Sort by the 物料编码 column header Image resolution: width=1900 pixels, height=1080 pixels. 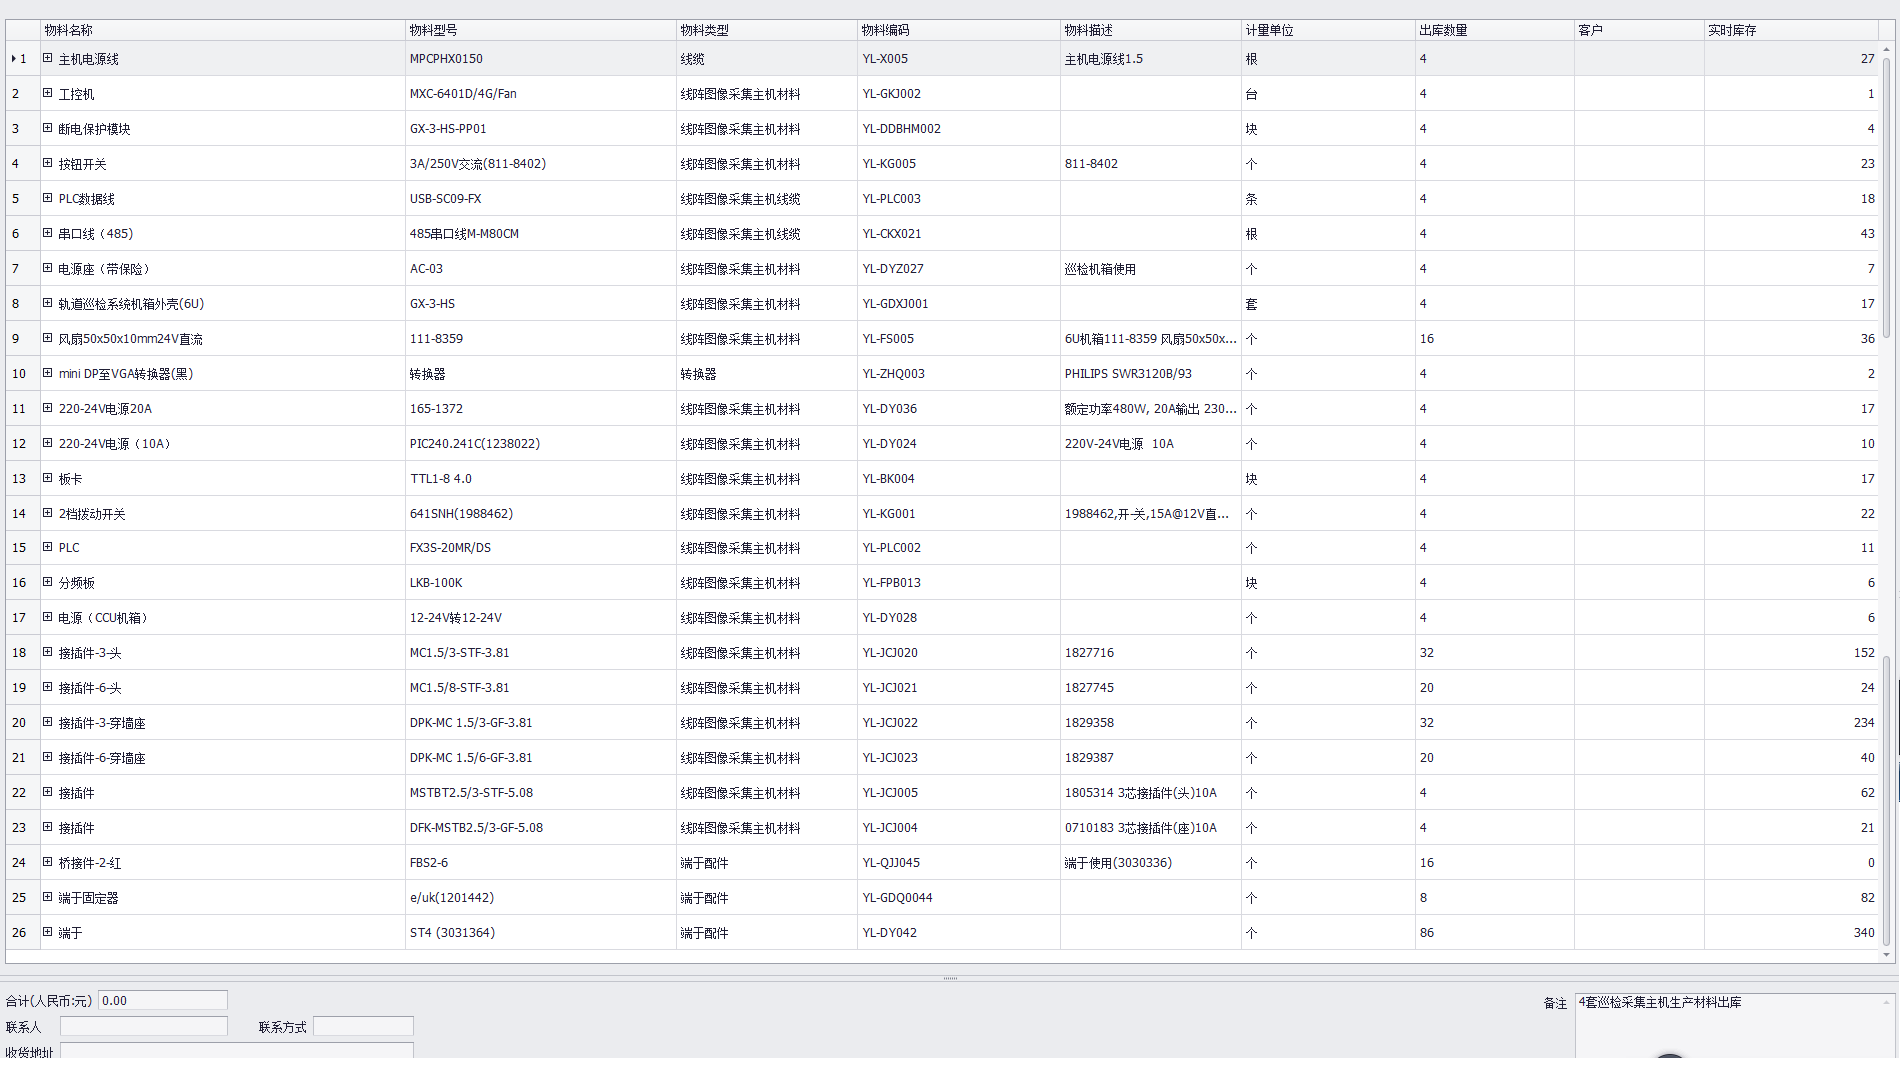[x=958, y=30]
